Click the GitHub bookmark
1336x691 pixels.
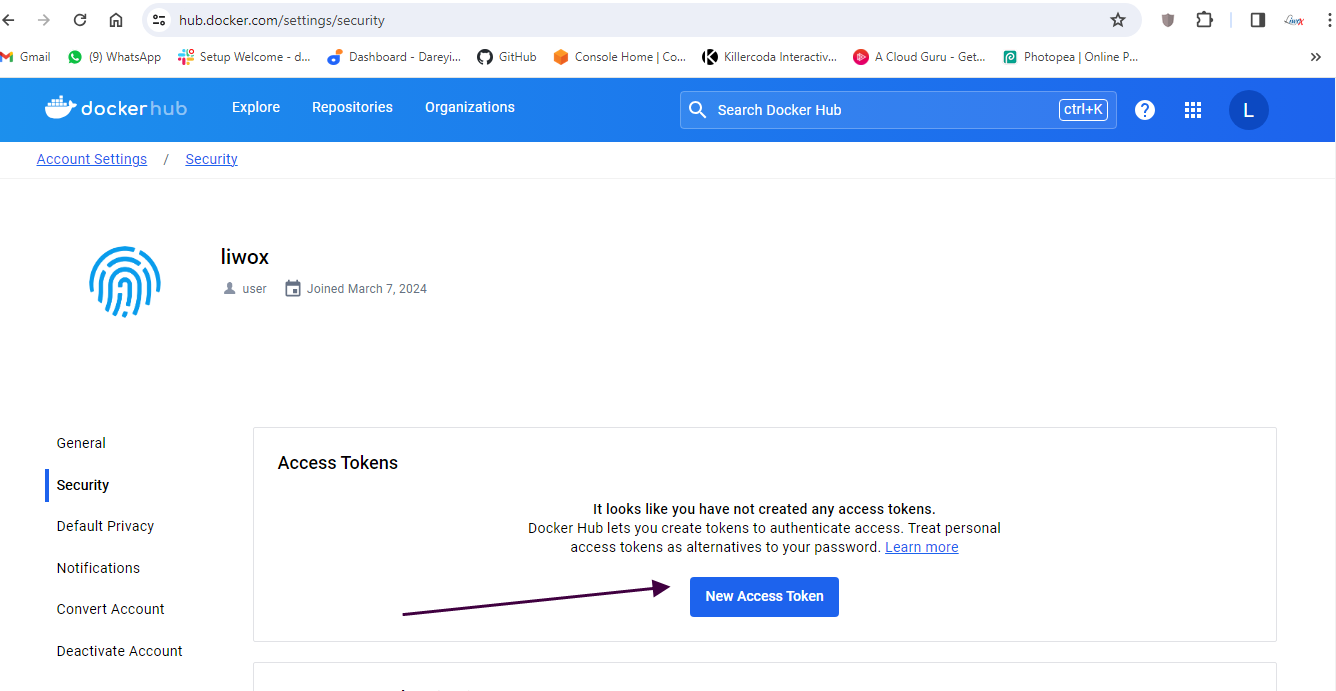click(x=506, y=57)
